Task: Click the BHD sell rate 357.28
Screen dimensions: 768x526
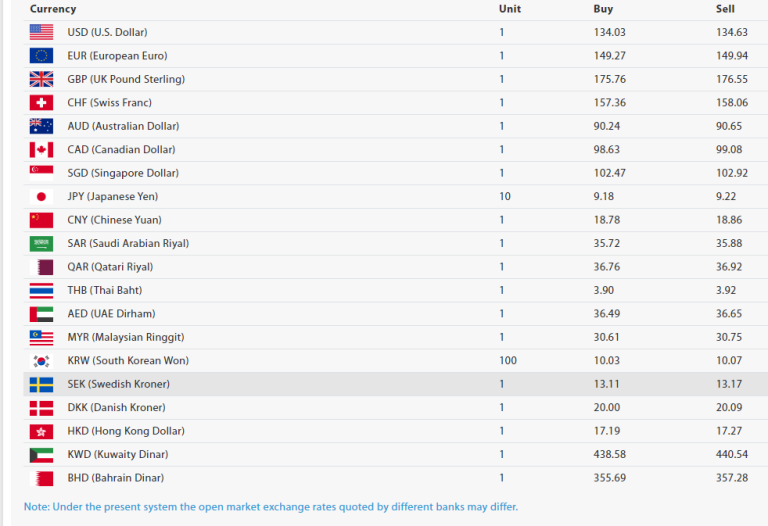Action: (x=732, y=478)
